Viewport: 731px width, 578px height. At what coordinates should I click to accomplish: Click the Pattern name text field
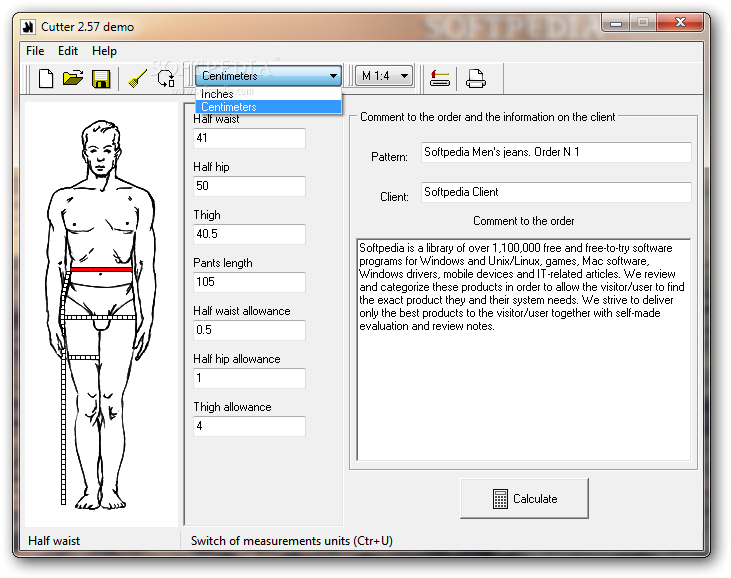click(x=556, y=152)
